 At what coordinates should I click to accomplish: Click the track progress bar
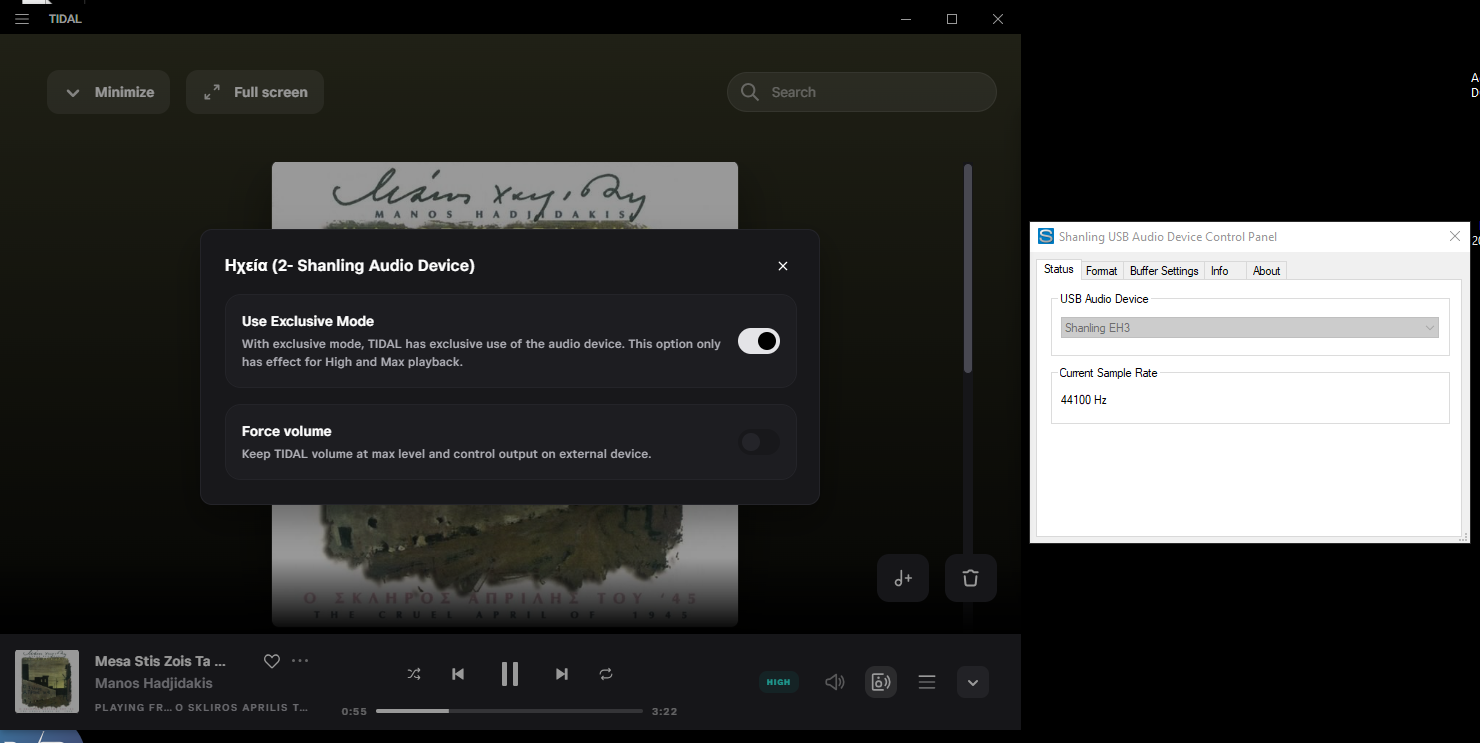(509, 711)
